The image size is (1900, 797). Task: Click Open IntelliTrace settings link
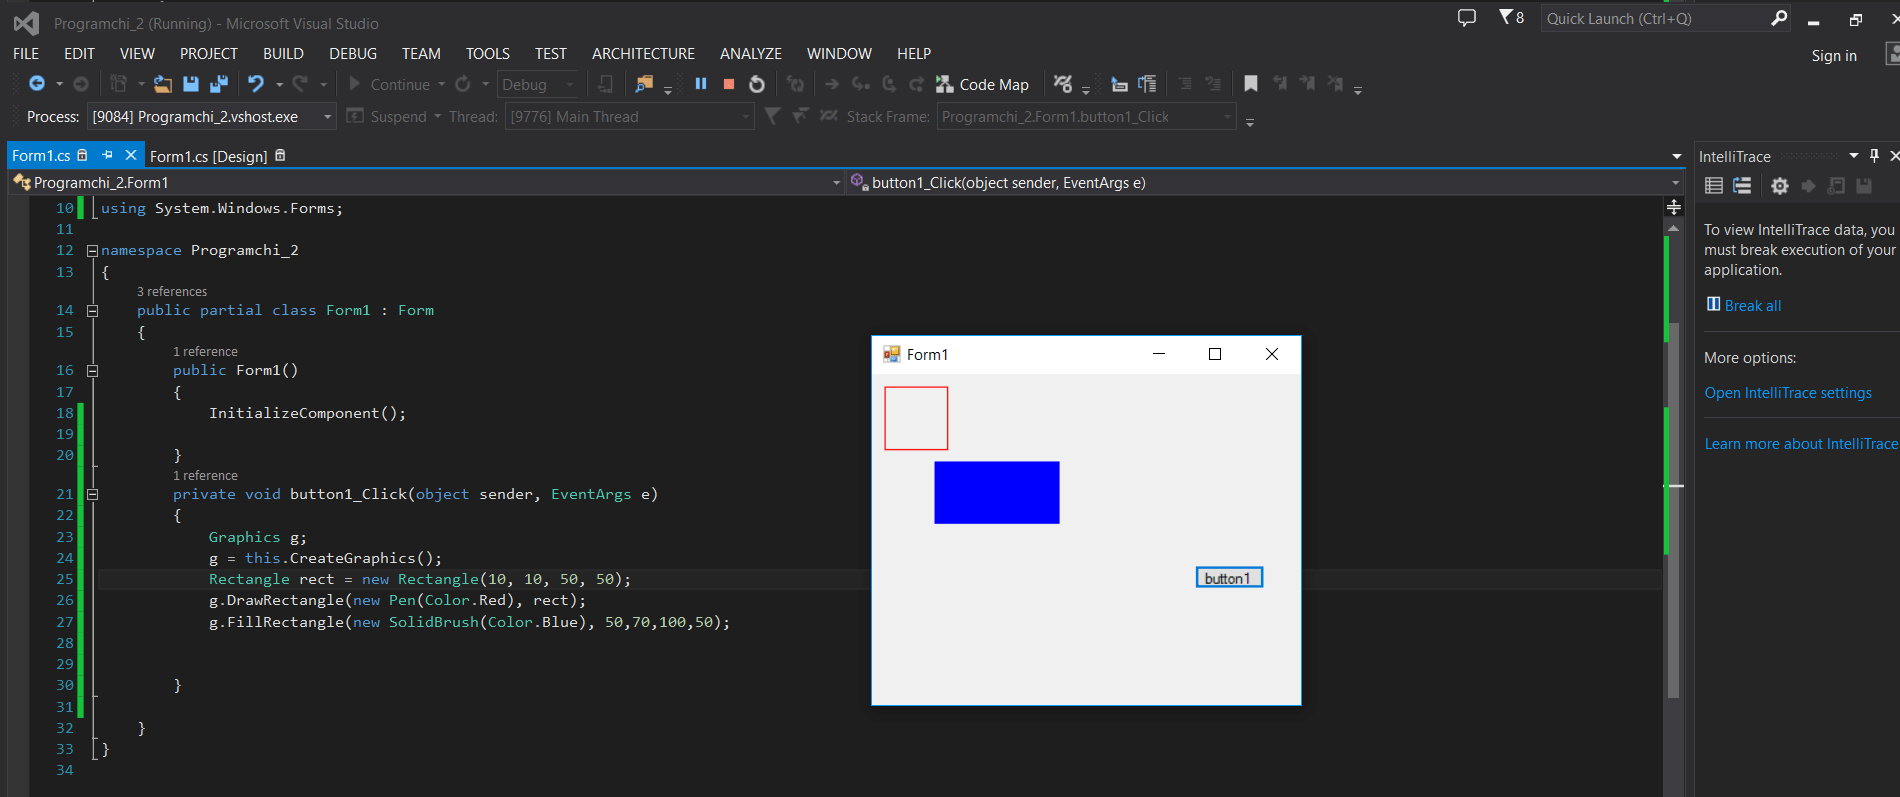[1788, 393]
